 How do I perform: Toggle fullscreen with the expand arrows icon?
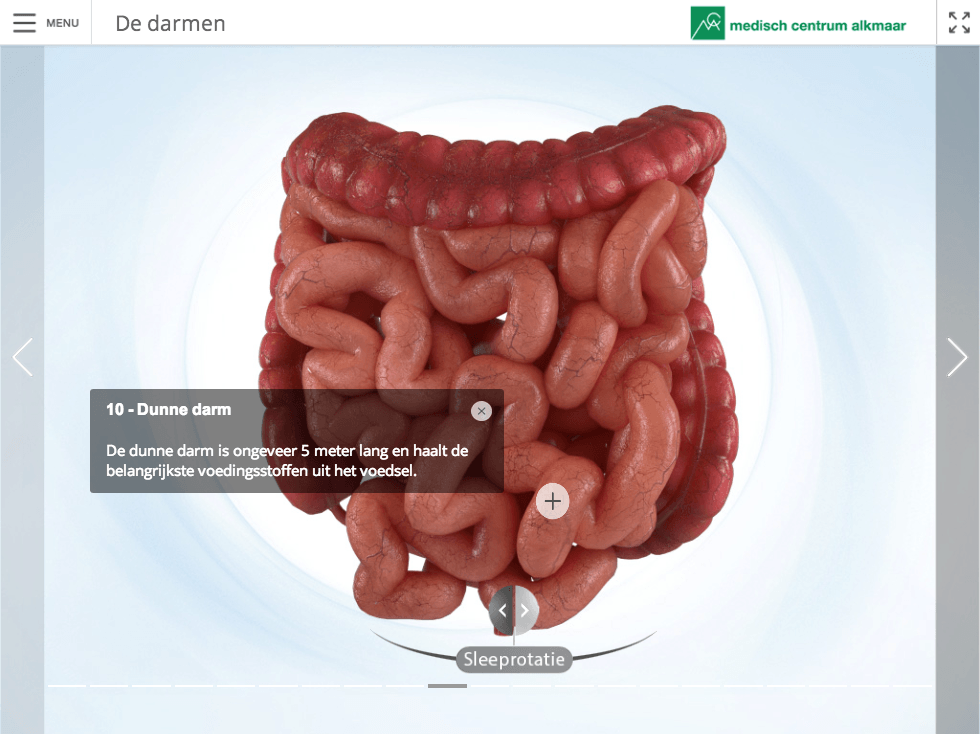tap(959, 23)
